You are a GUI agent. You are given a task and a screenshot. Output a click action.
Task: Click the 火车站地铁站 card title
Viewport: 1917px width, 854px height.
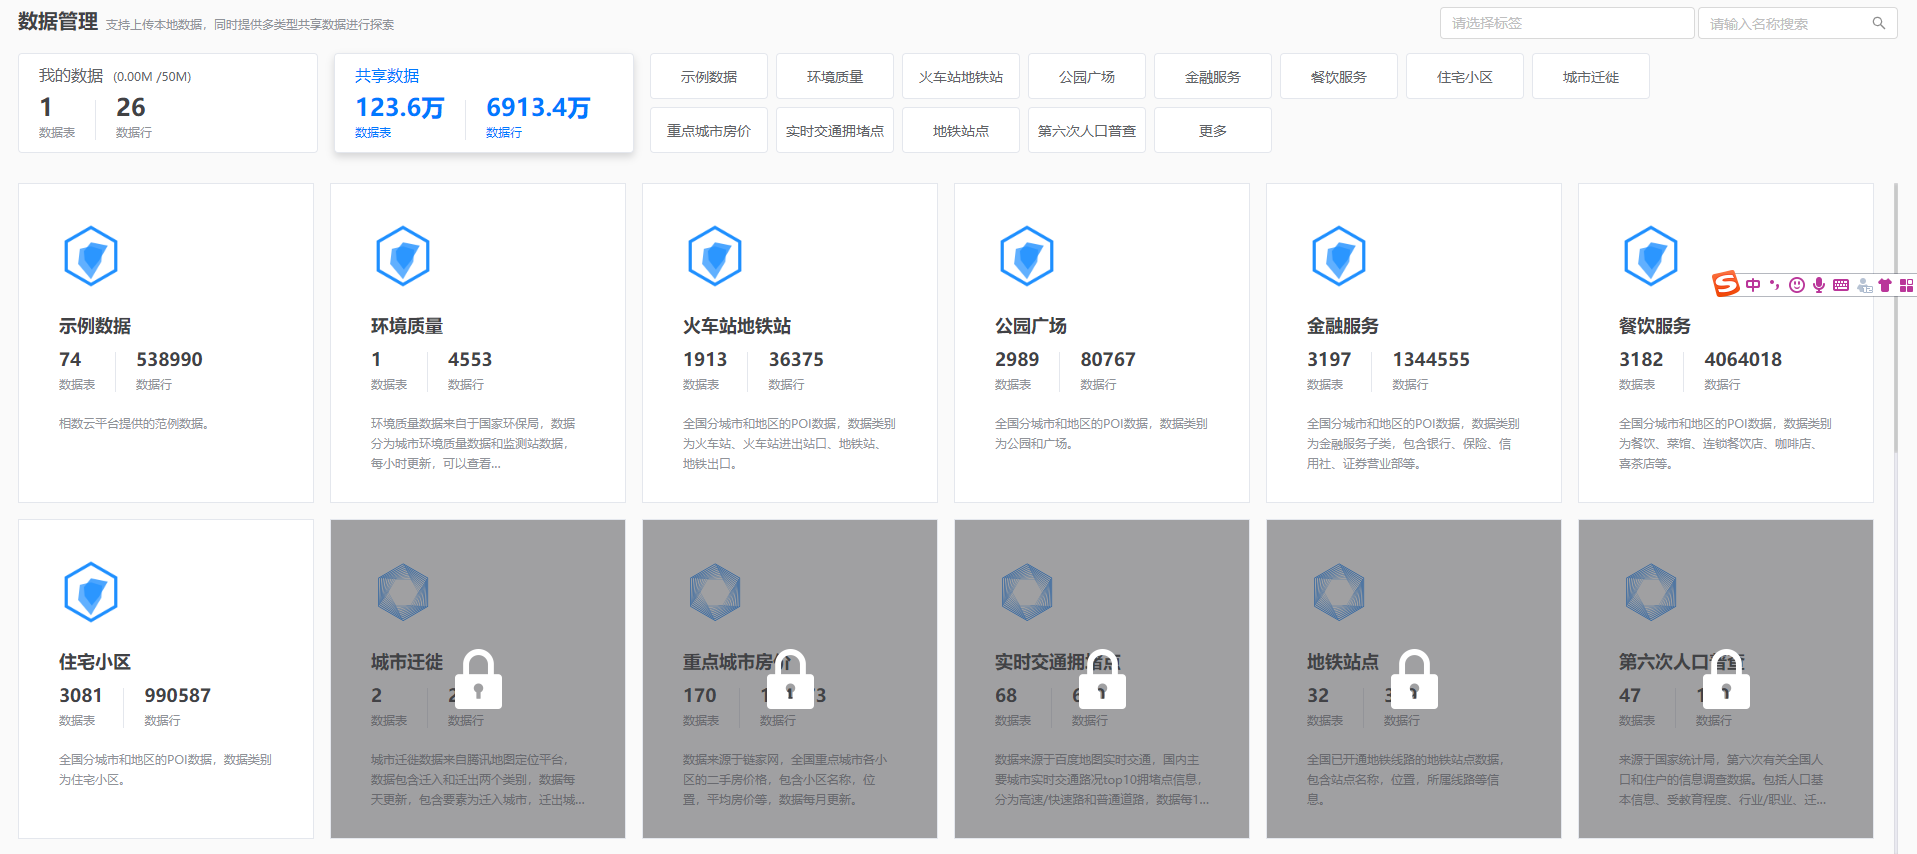point(737,326)
